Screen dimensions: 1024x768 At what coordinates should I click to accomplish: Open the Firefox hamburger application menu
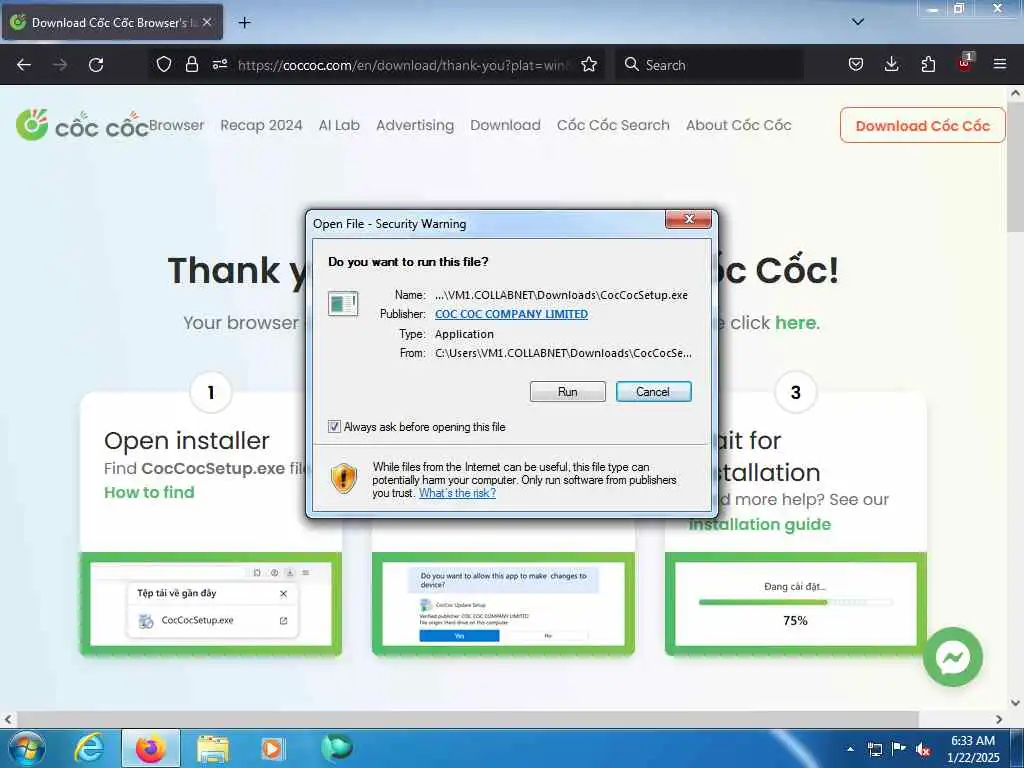click(1000, 64)
